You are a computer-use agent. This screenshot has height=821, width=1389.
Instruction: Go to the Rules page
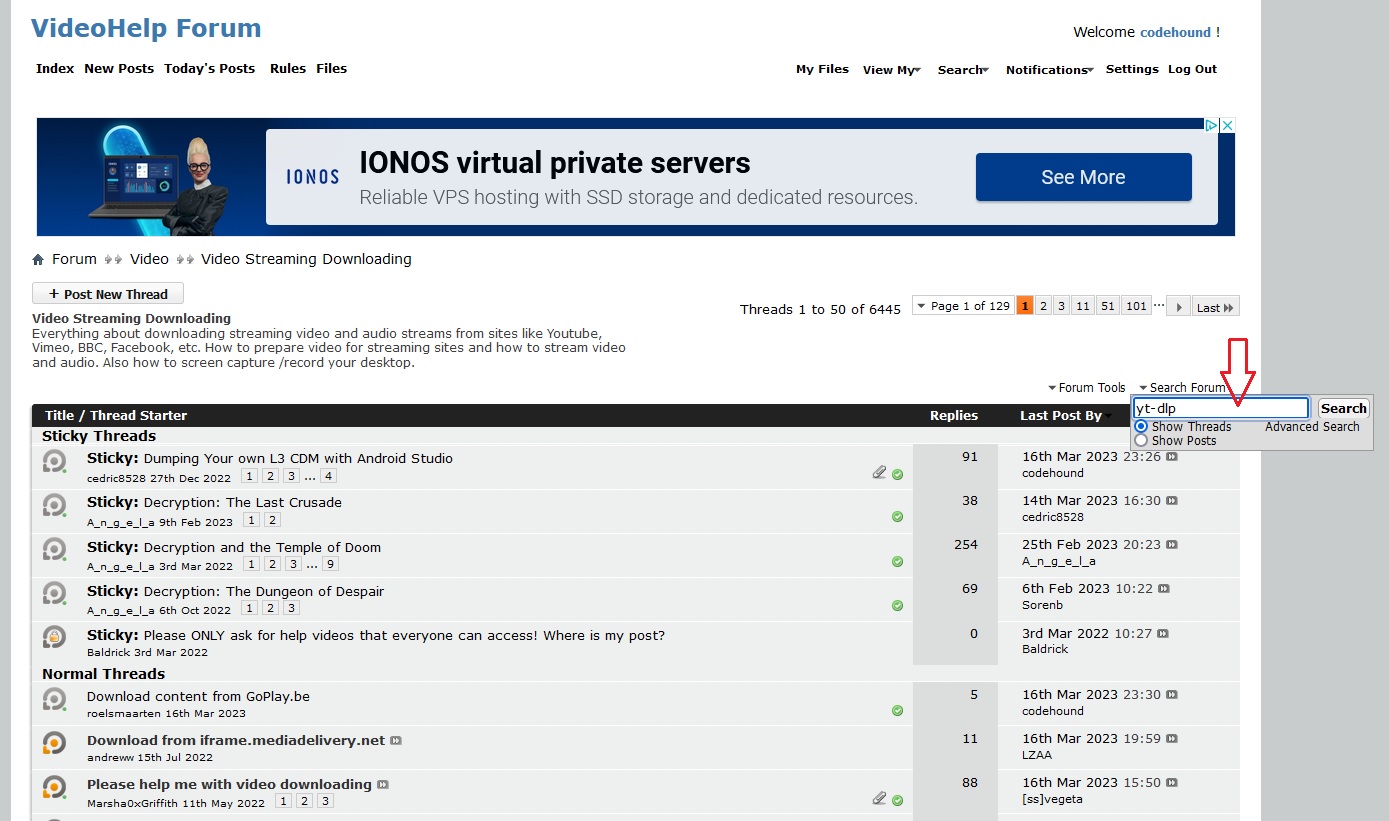point(288,69)
